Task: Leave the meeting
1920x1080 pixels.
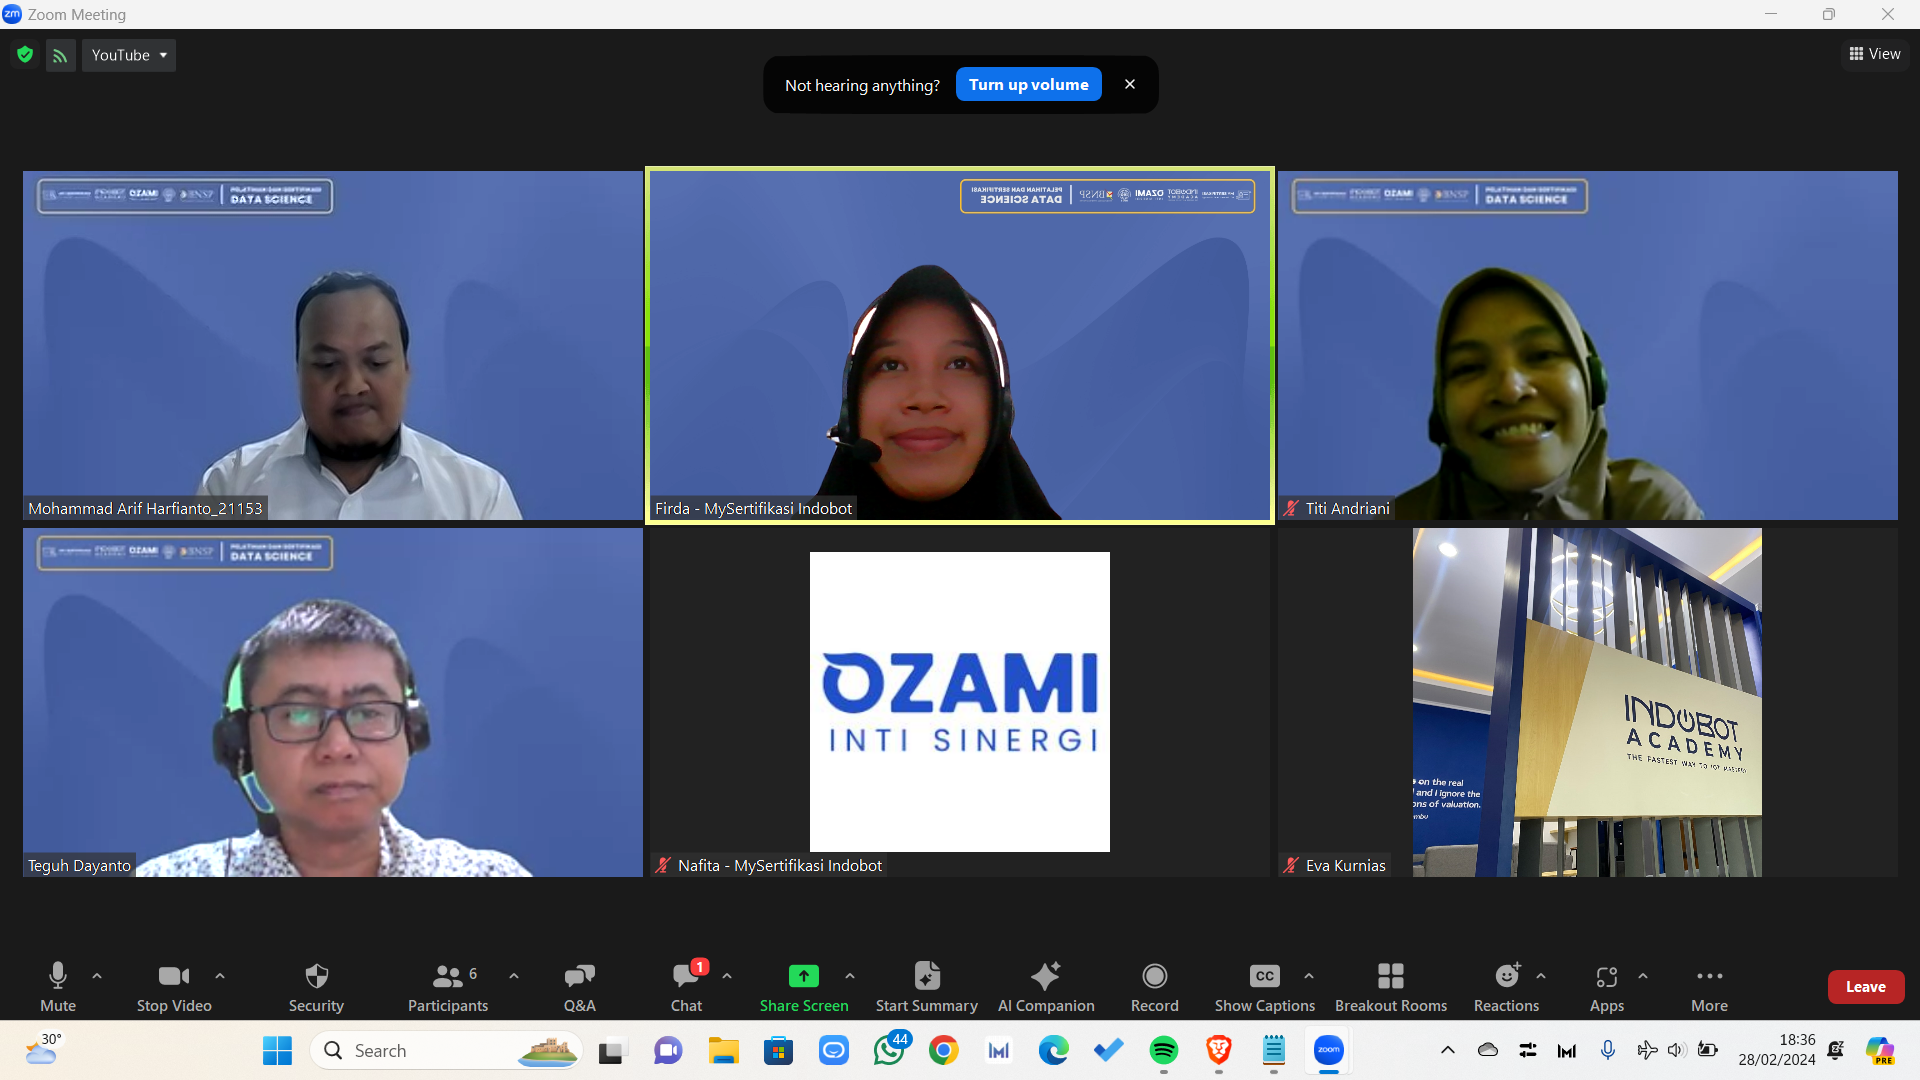Action: coord(1866,987)
